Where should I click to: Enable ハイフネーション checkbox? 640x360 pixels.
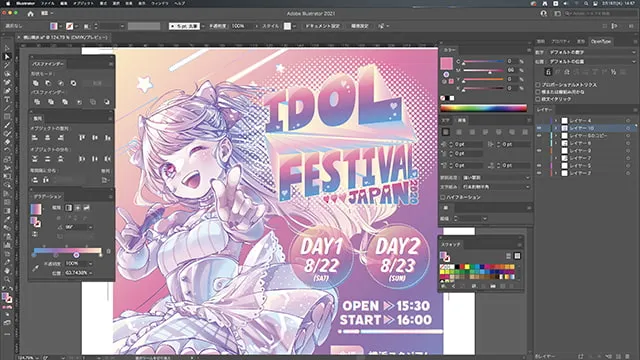(443, 197)
